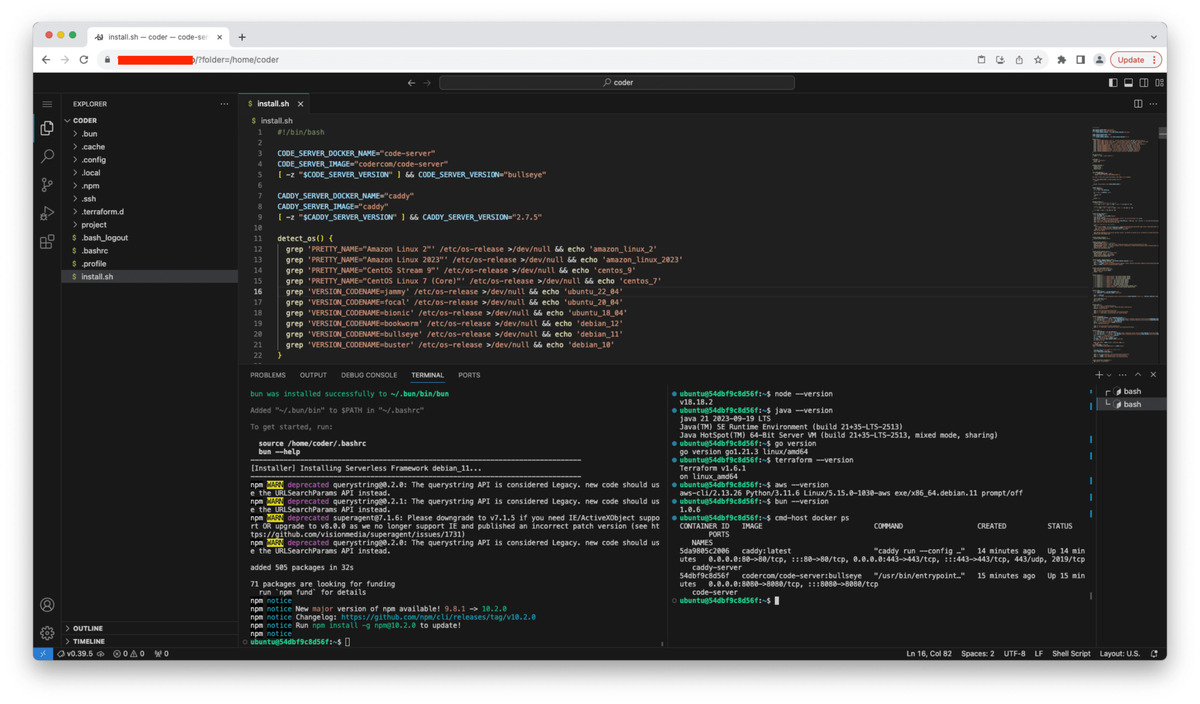Expand the .local folder
The height and width of the screenshot is (704, 1200).
click(x=150, y=172)
